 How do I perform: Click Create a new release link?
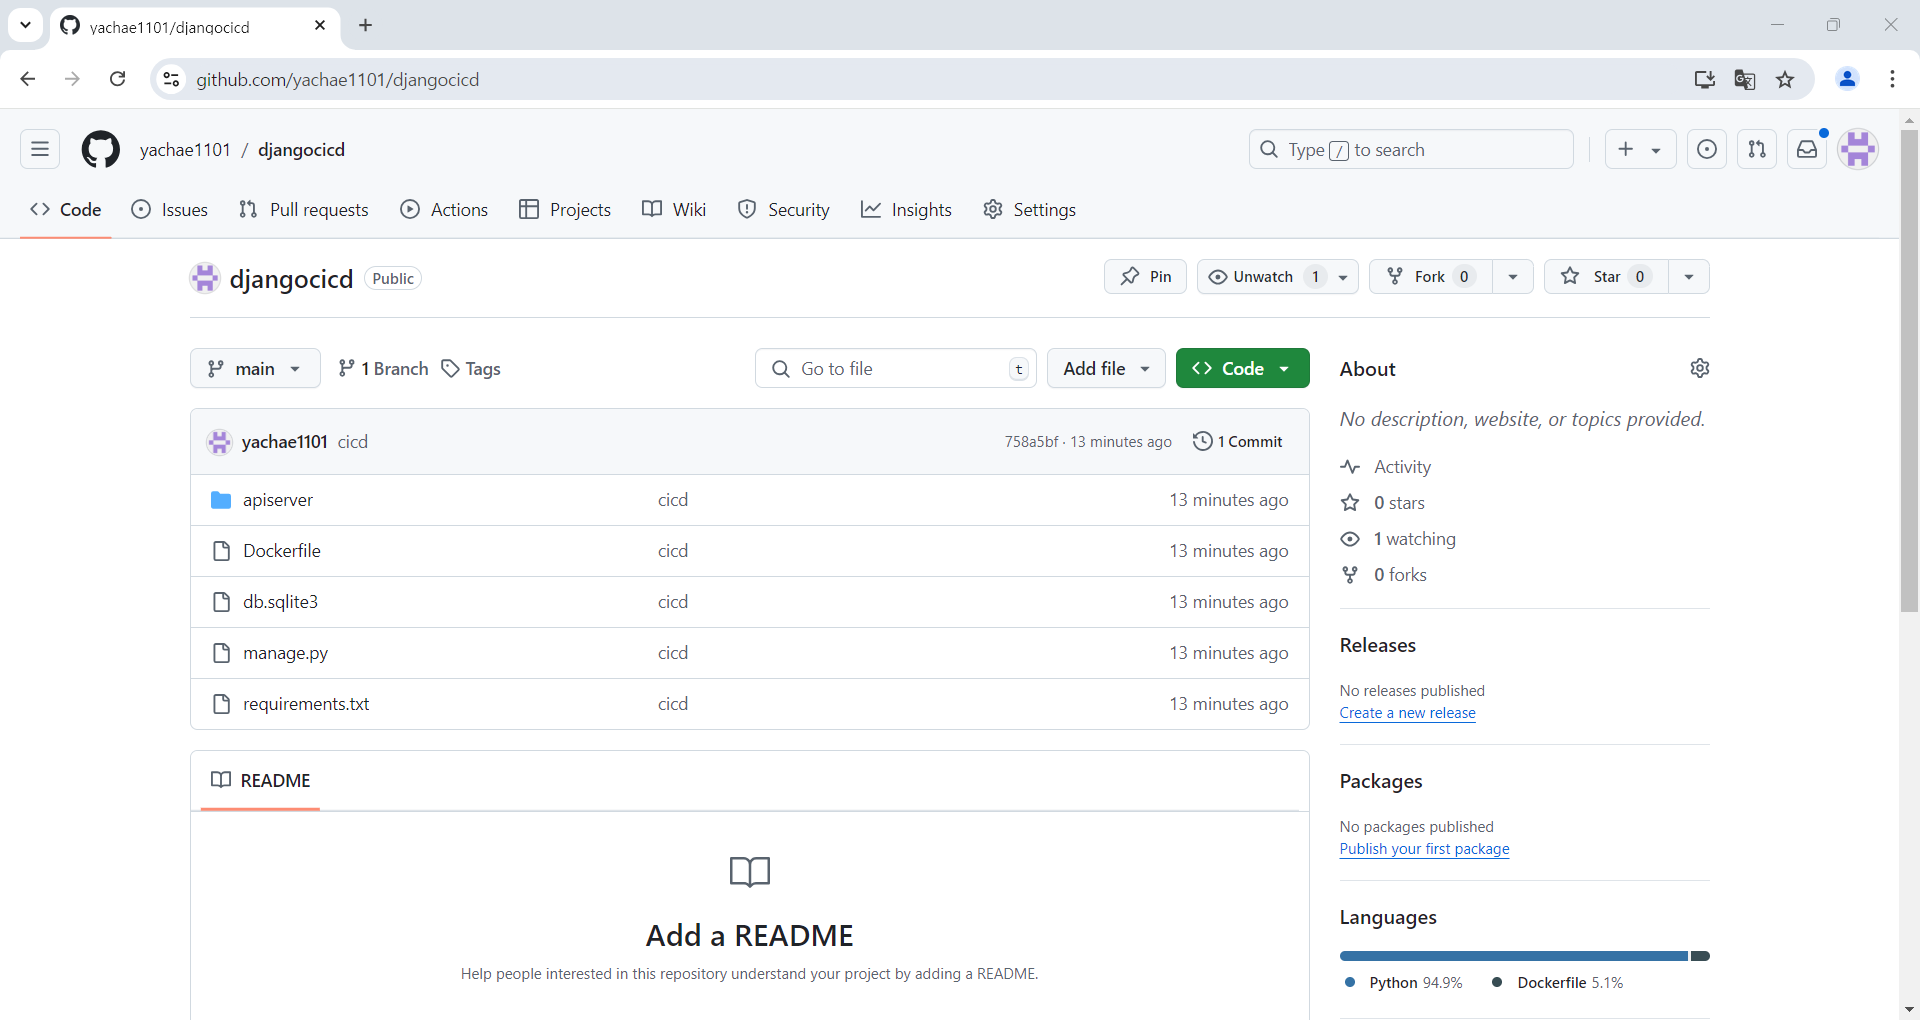point(1408,713)
